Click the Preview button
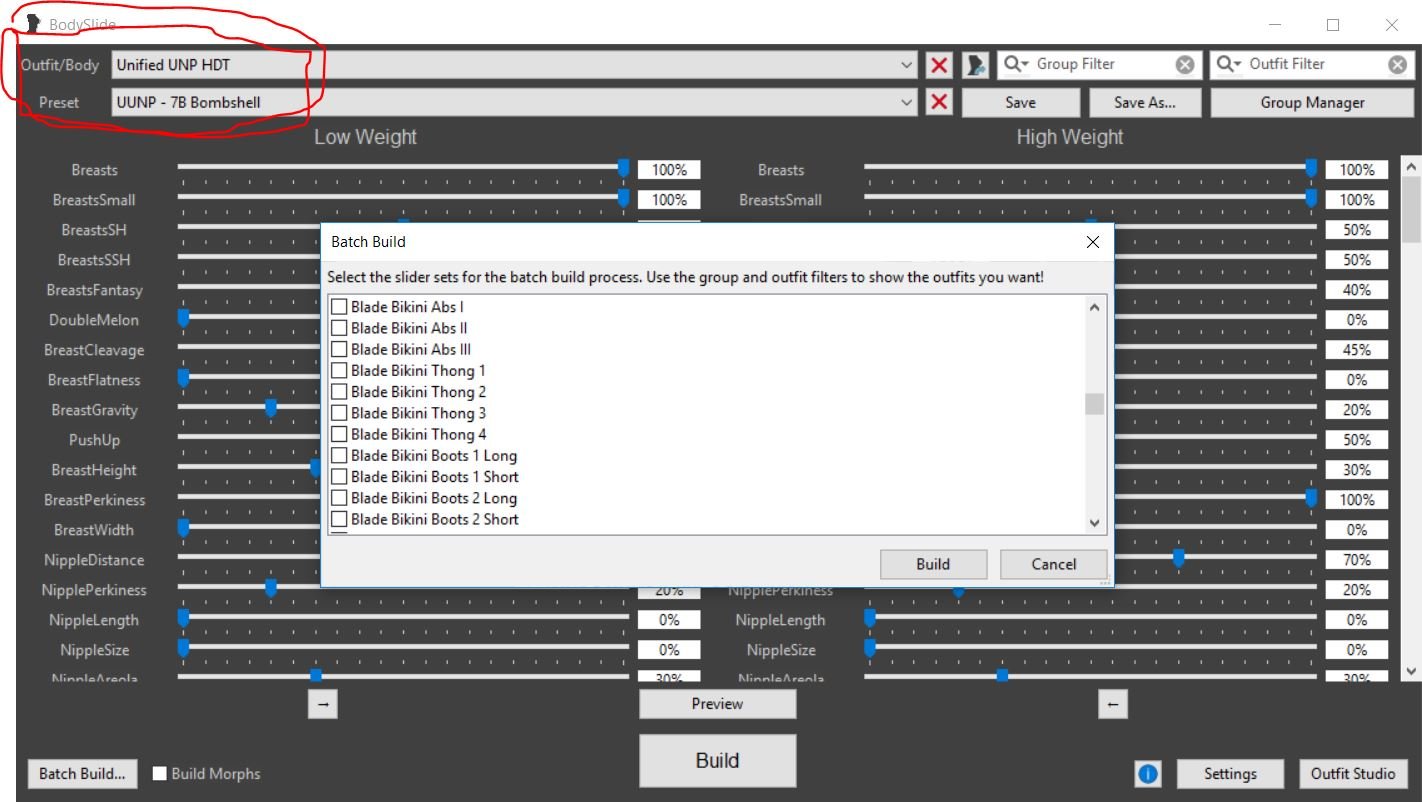The width and height of the screenshot is (1422, 802). 718,704
